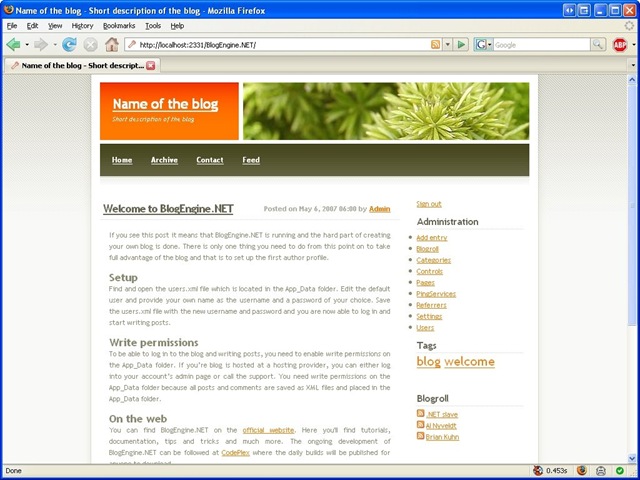
Task: Click the grey Forward arrow button
Action: pyautogui.click(x=41, y=44)
